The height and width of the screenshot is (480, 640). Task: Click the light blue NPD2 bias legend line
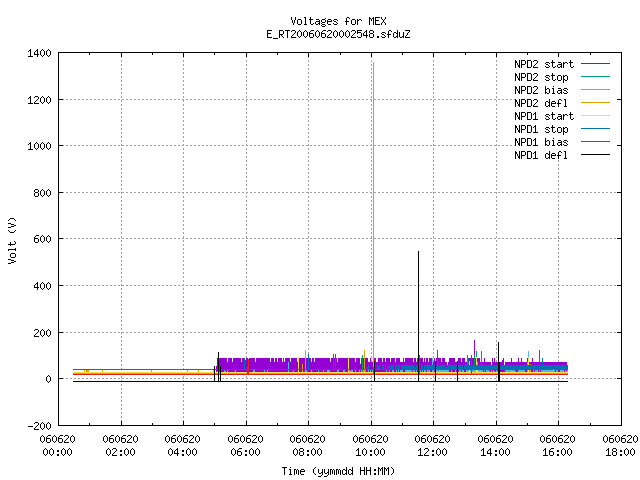[x=595, y=90]
